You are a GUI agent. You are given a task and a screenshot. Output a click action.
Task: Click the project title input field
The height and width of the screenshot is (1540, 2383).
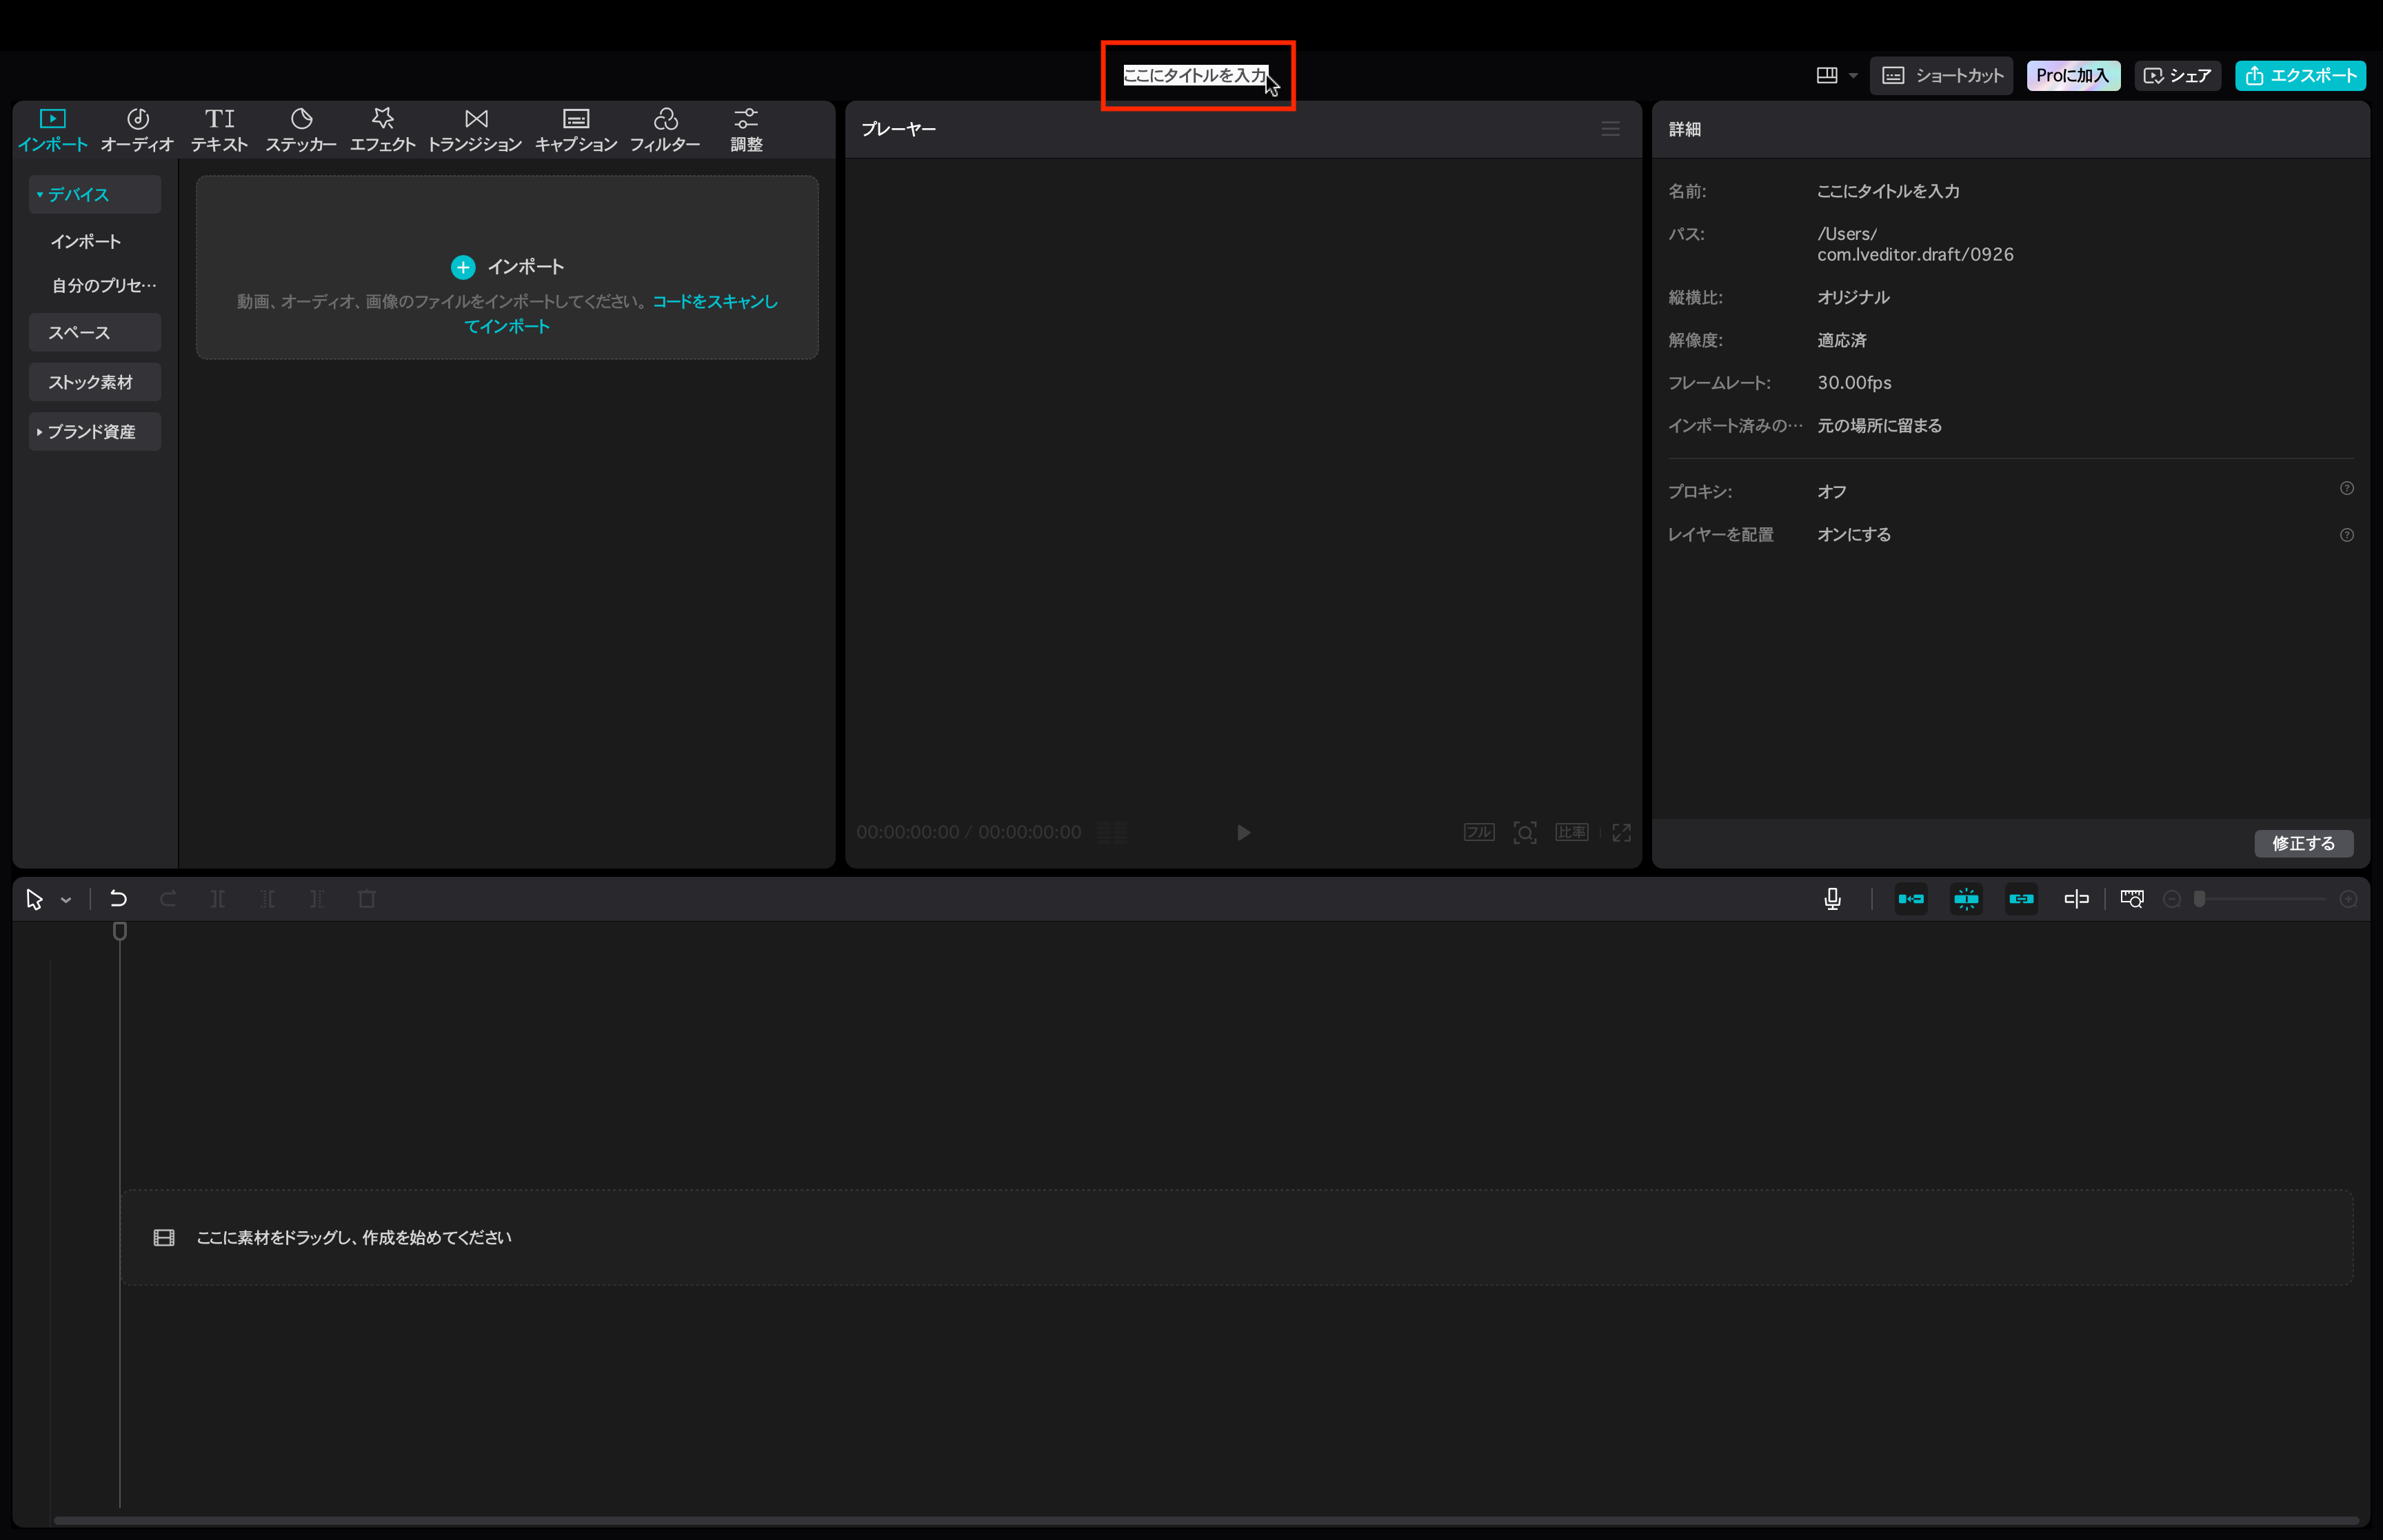(x=1195, y=75)
